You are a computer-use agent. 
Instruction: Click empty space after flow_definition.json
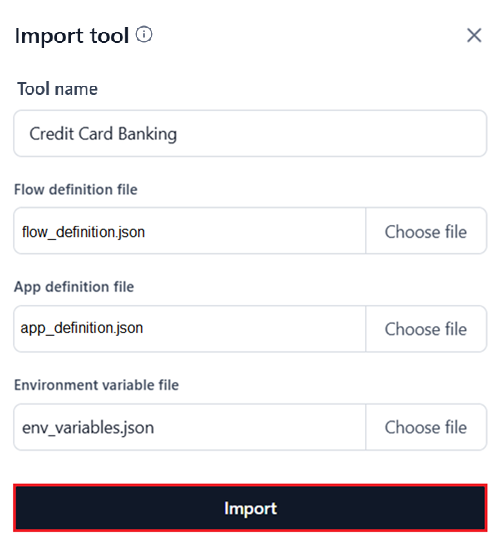pos(255,231)
